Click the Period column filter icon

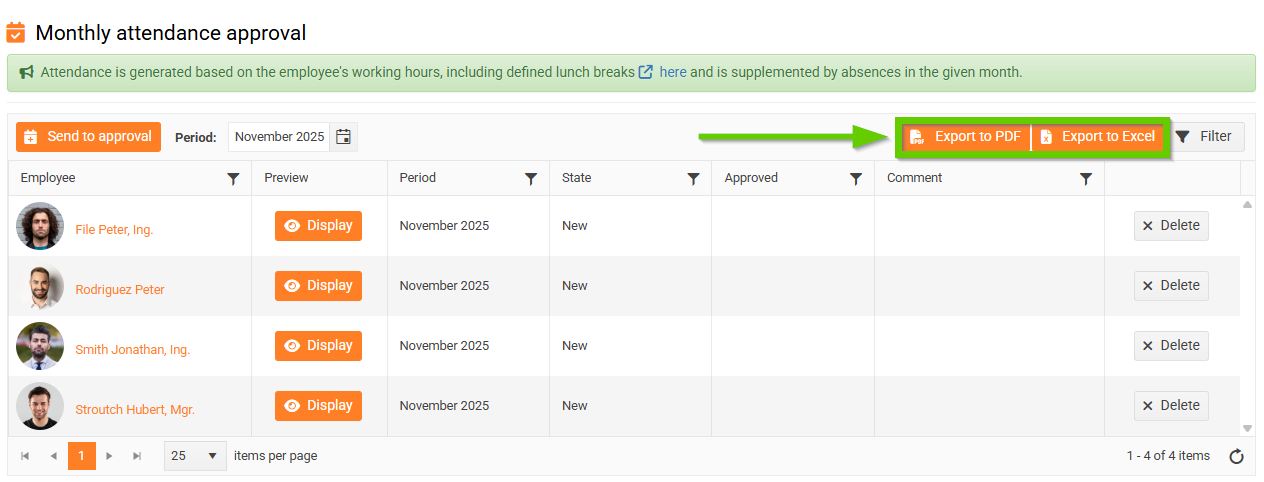click(531, 179)
